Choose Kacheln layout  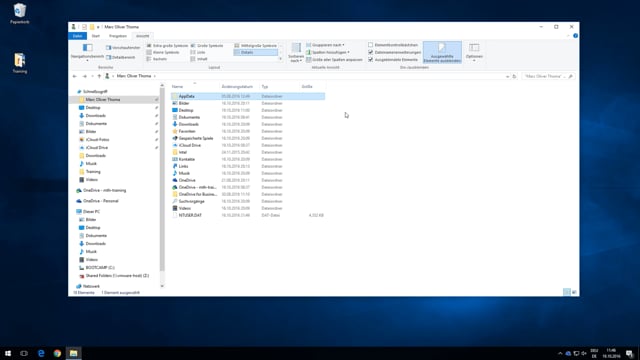coord(157,59)
